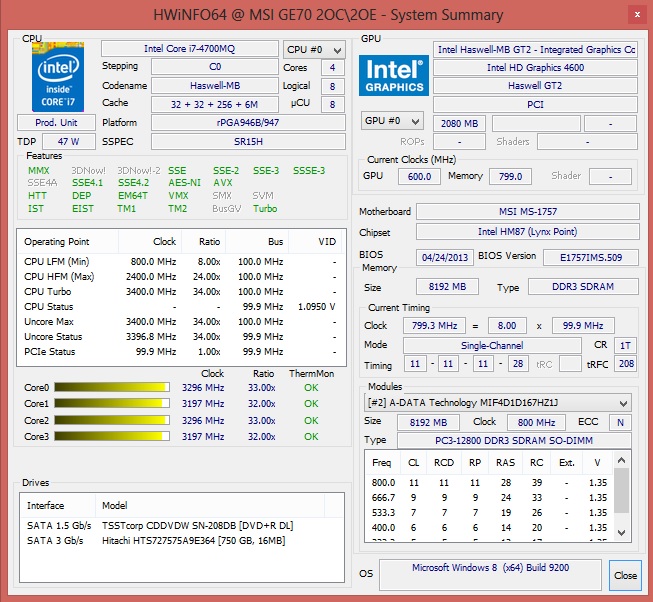
Task: Click the GPU memory clock 799.0 field
Action: [x=510, y=177]
